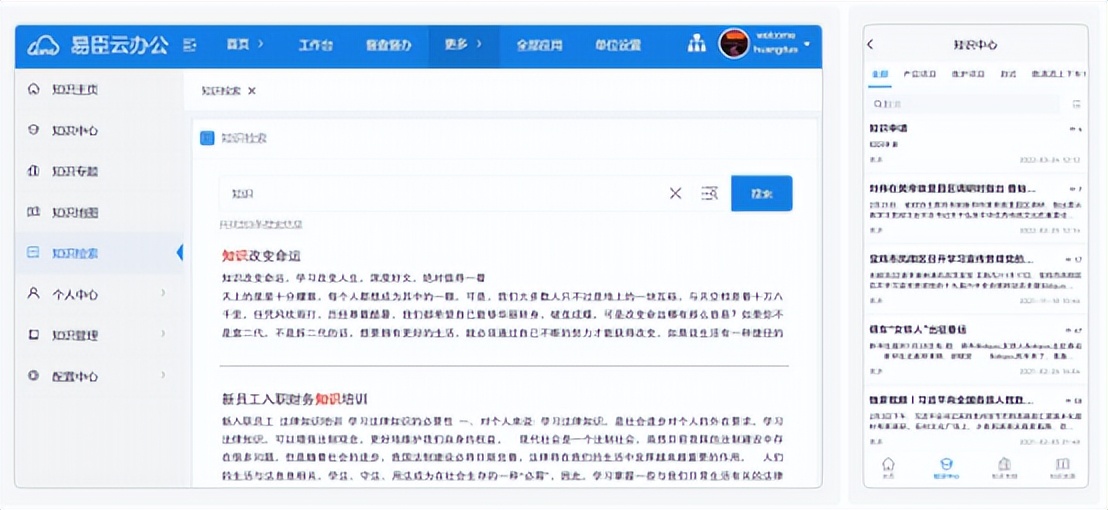The height and width of the screenshot is (510, 1108).
Task: Click the 知识主页 sidebar icon
Action: 33,90
